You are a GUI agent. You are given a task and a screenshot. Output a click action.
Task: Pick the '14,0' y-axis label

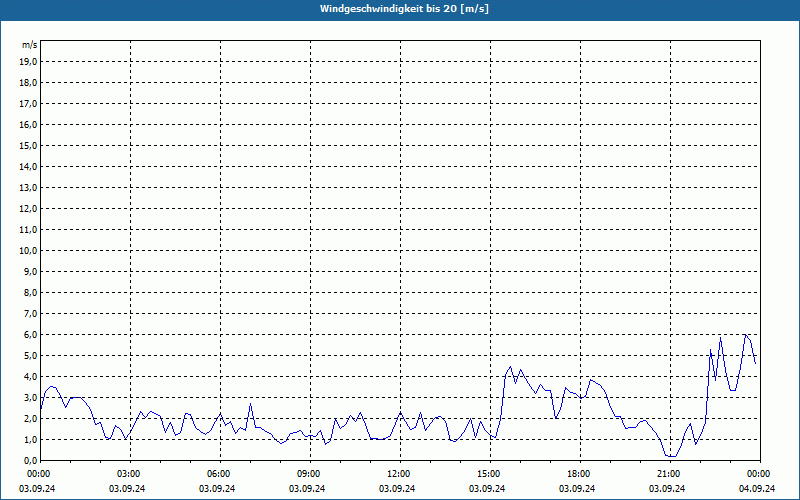(x=28, y=166)
